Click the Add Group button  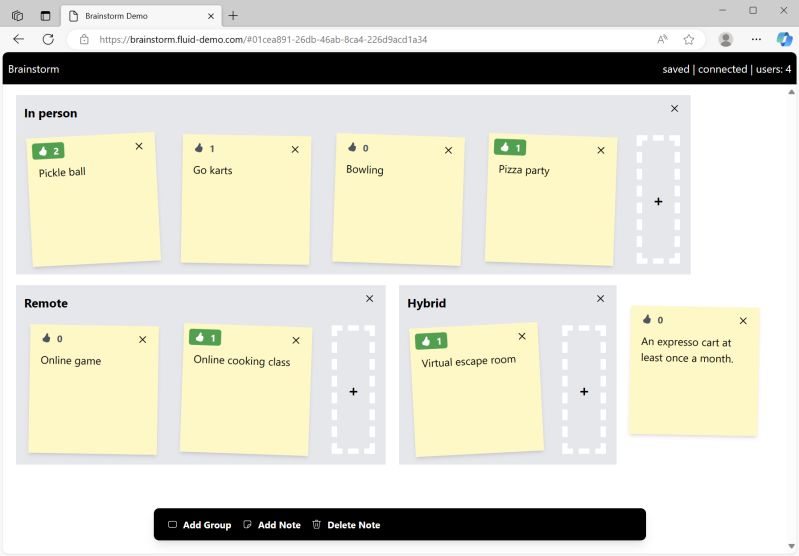coord(200,525)
